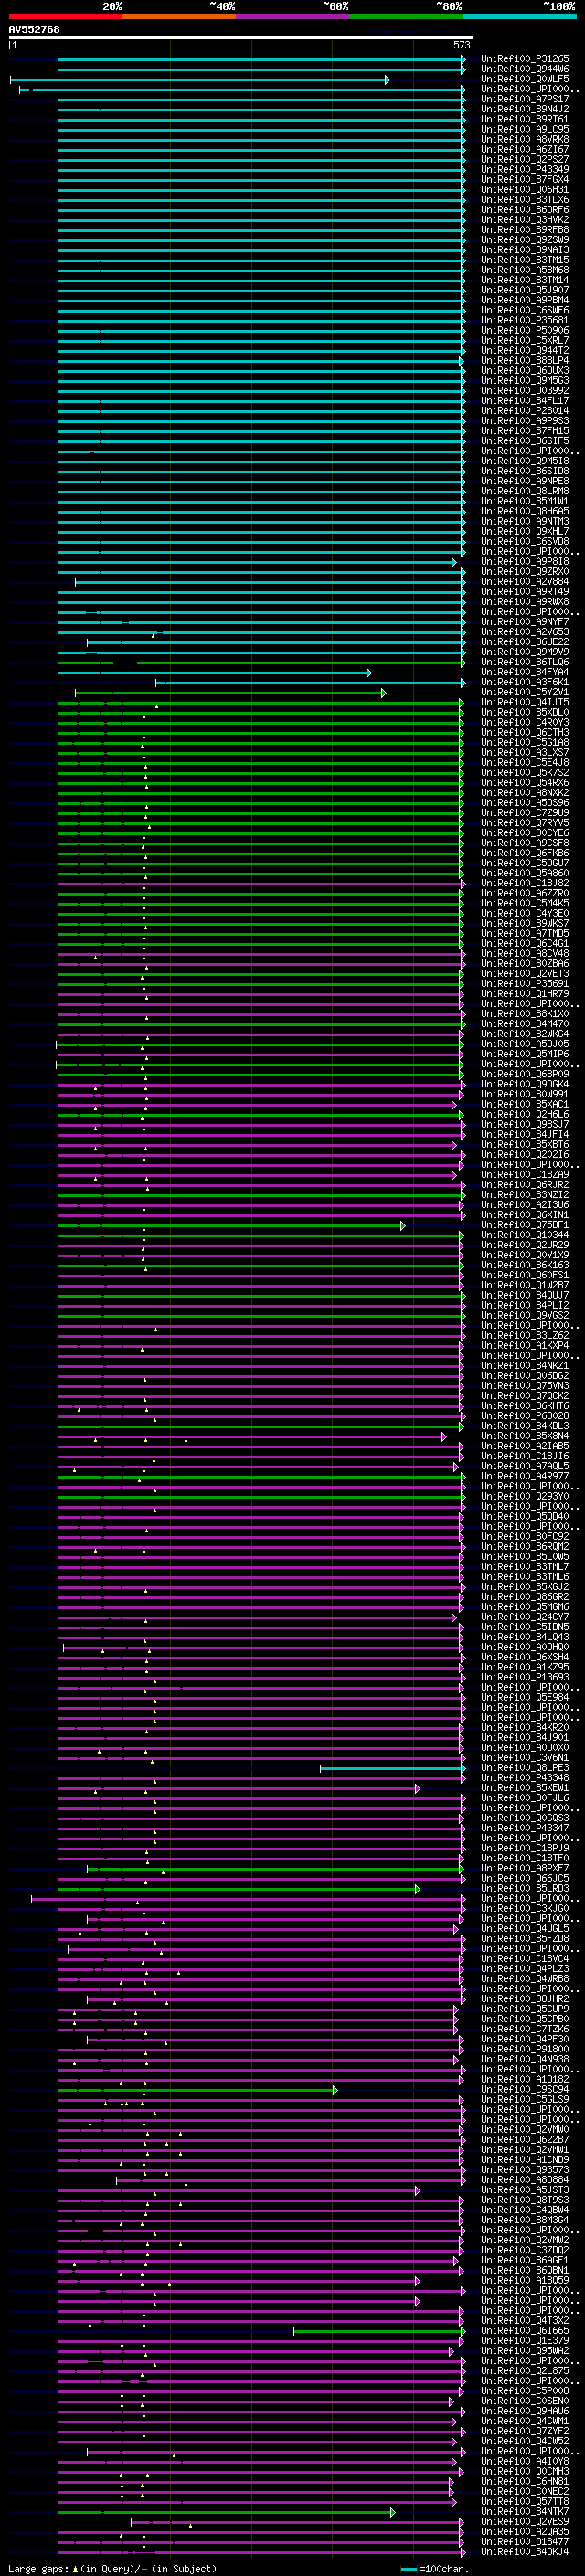Select the UniRef100_Q1HR79 label
The width and height of the screenshot is (585, 2576).
tap(525, 994)
